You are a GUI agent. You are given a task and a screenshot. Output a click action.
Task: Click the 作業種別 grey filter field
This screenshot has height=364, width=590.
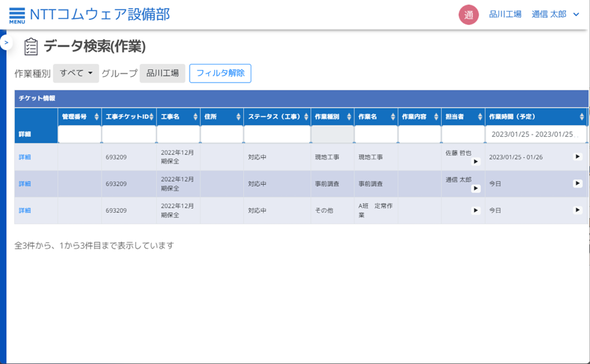click(333, 134)
